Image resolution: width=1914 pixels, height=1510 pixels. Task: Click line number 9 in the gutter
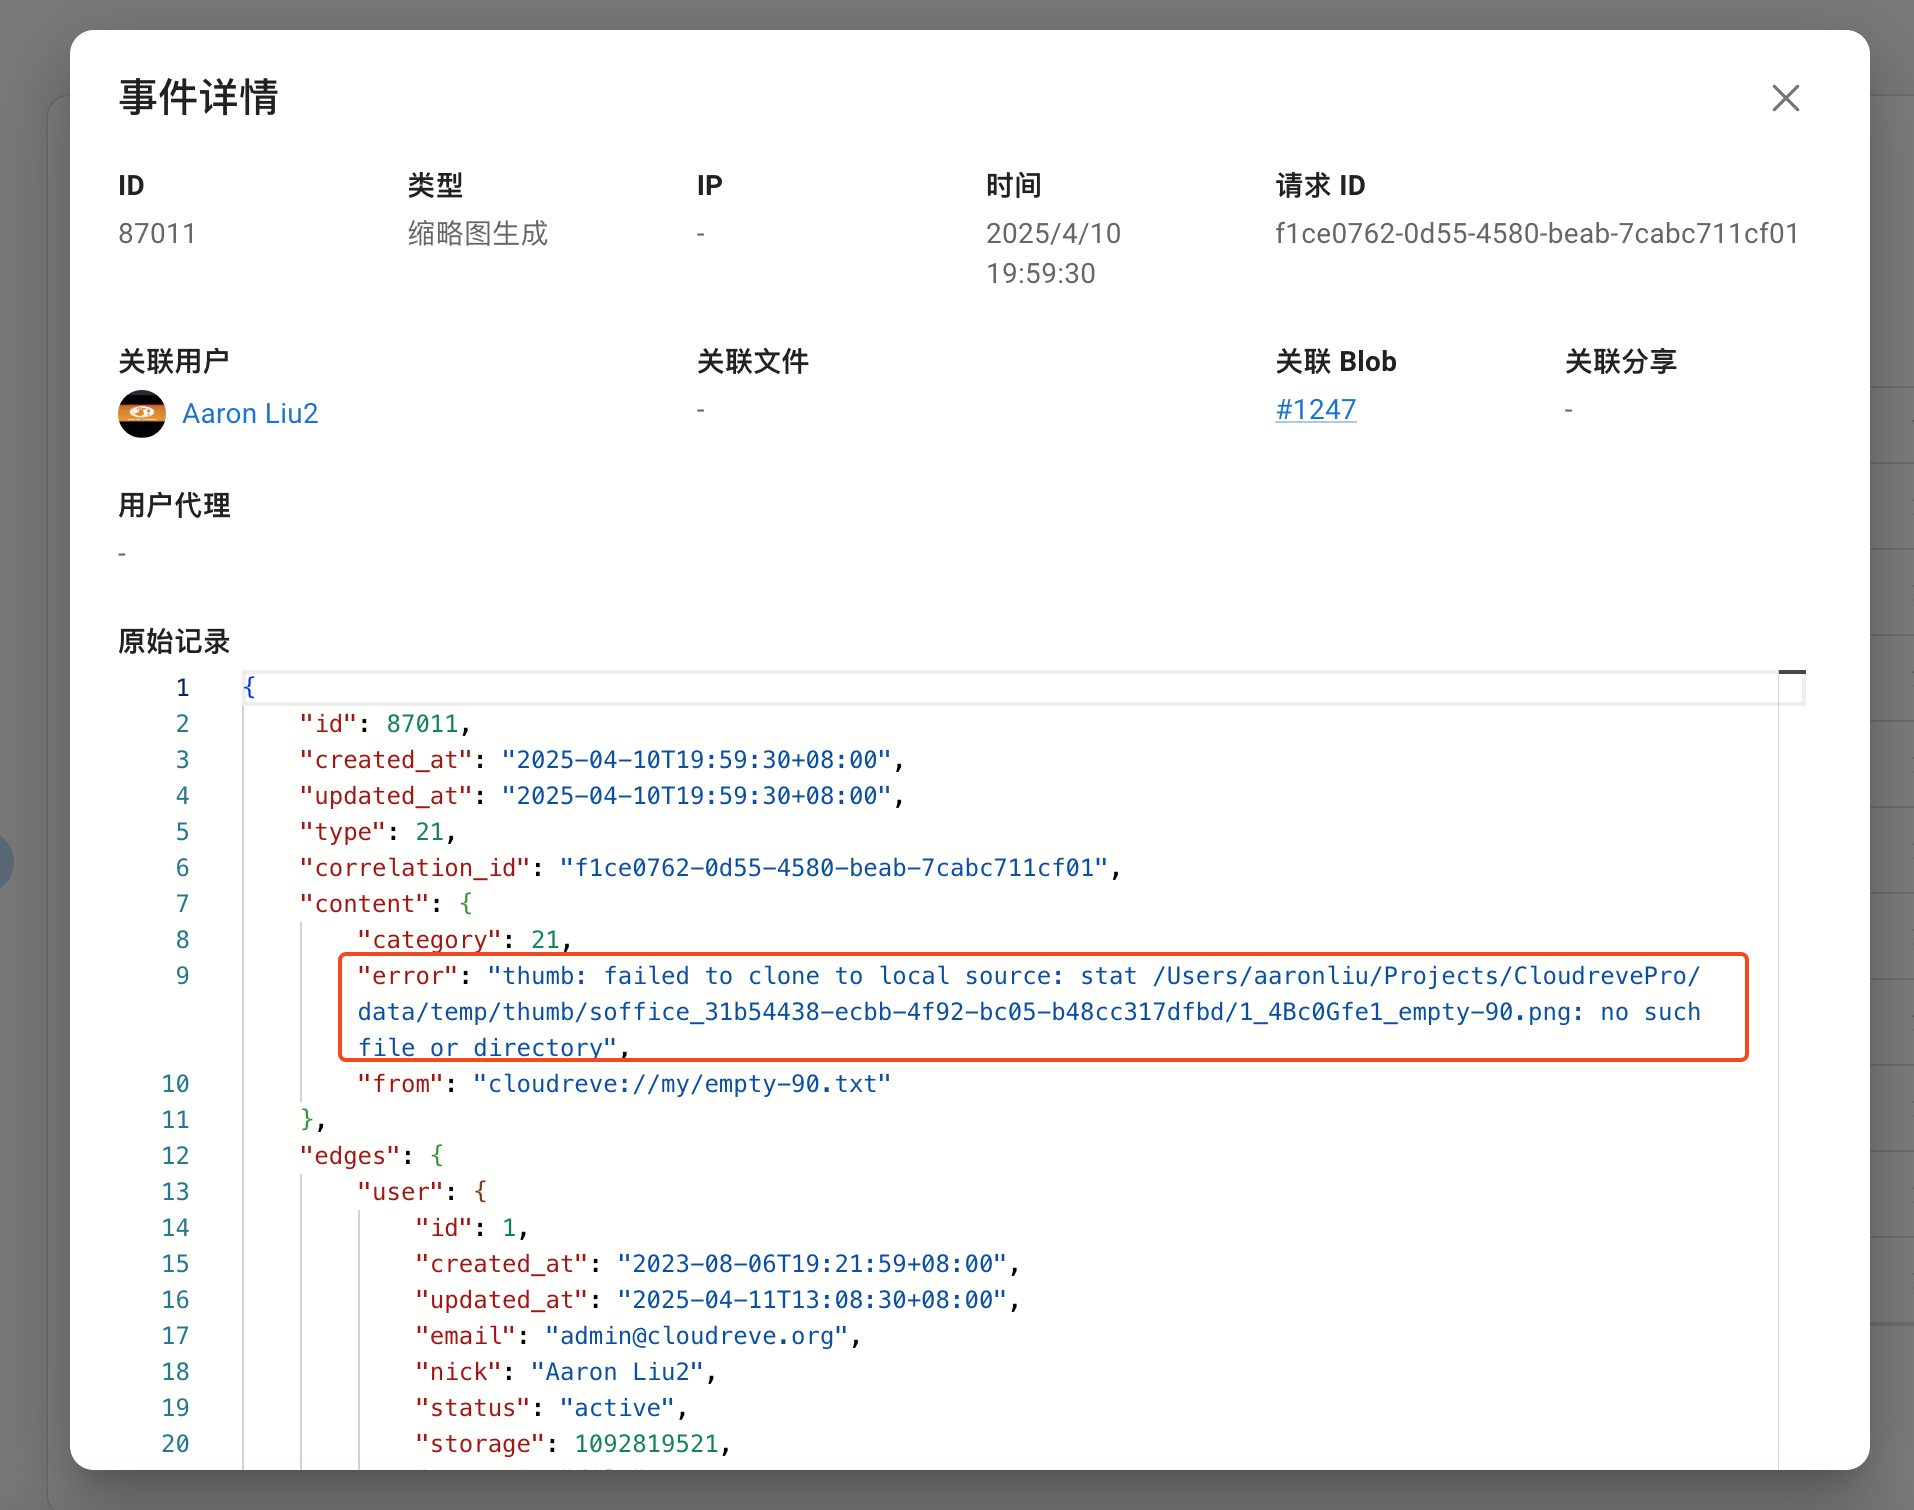coord(182,976)
